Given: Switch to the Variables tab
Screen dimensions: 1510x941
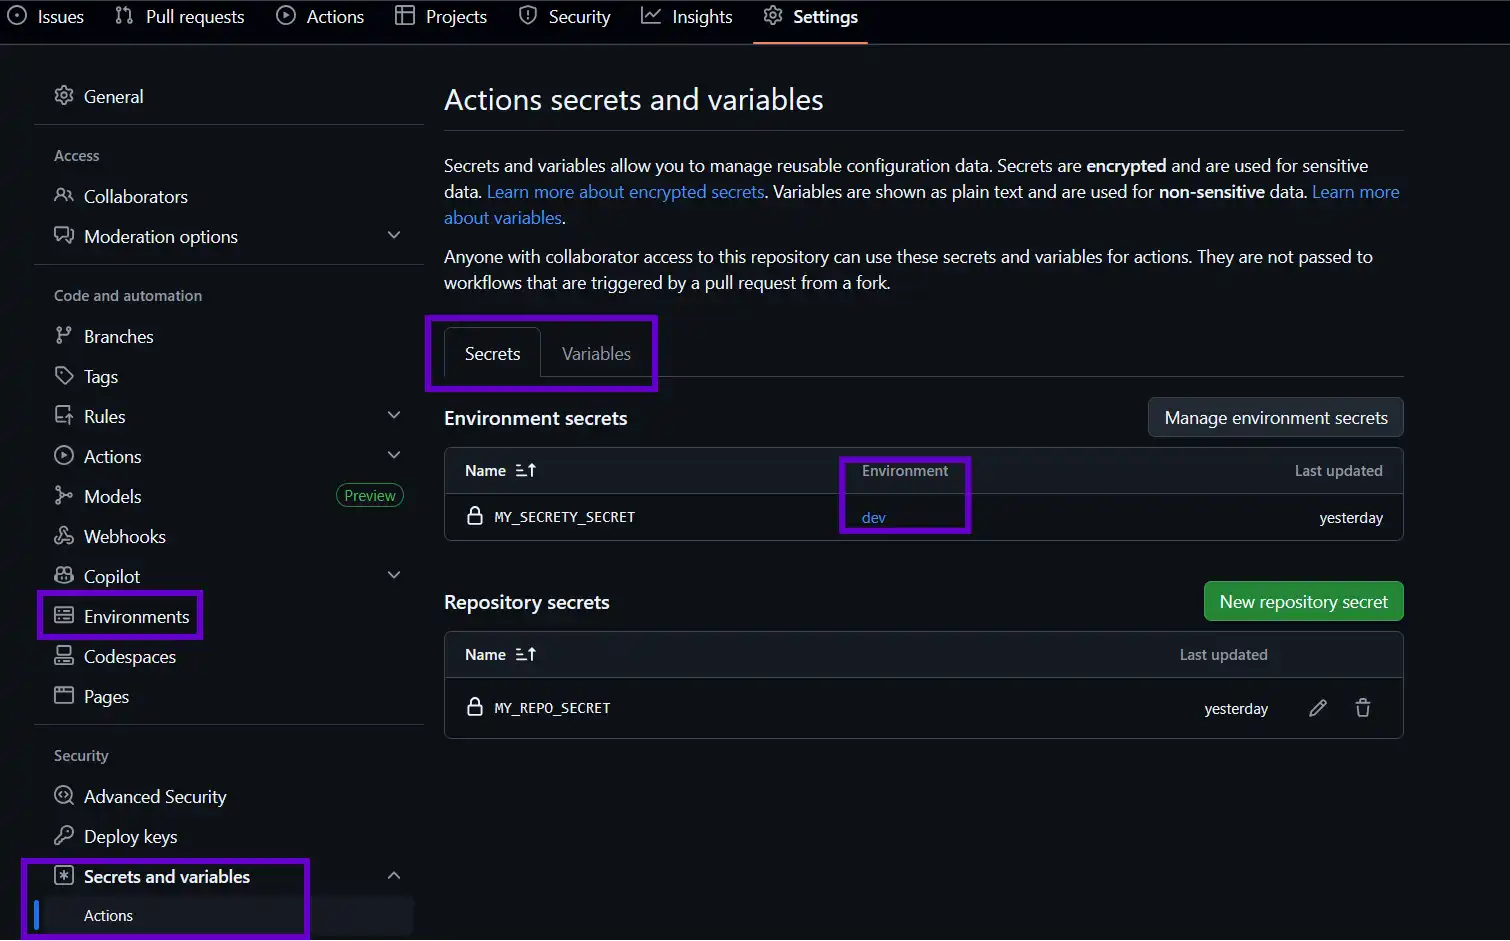Looking at the screenshot, I should tap(596, 354).
